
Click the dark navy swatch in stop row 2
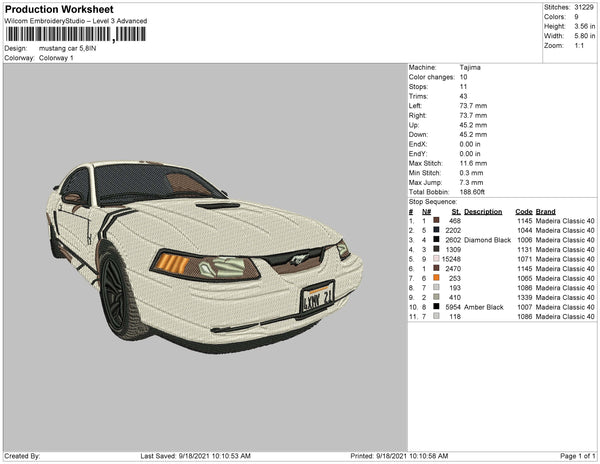(436, 230)
